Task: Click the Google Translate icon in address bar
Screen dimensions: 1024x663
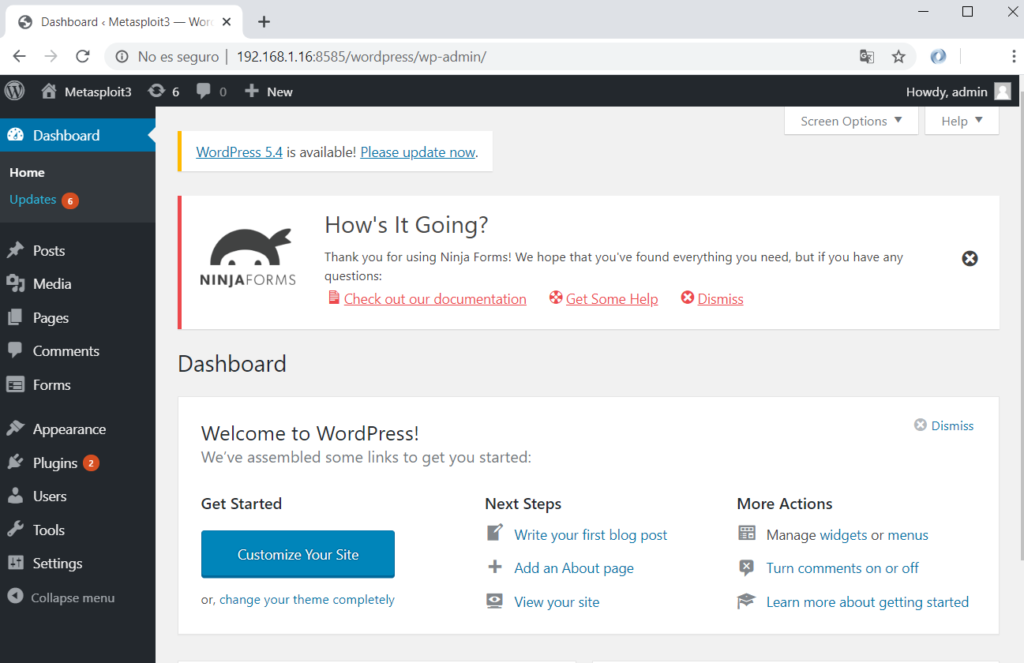Action: pos(867,57)
